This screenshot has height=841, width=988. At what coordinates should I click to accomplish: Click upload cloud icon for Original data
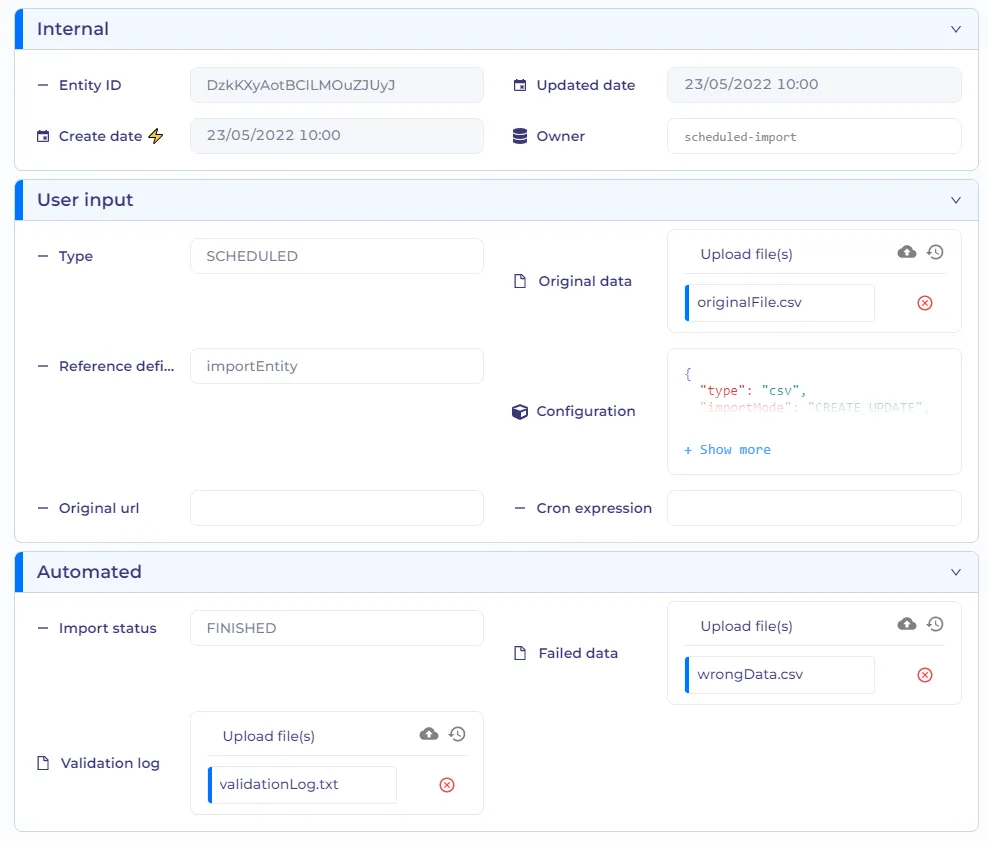(907, 253)
